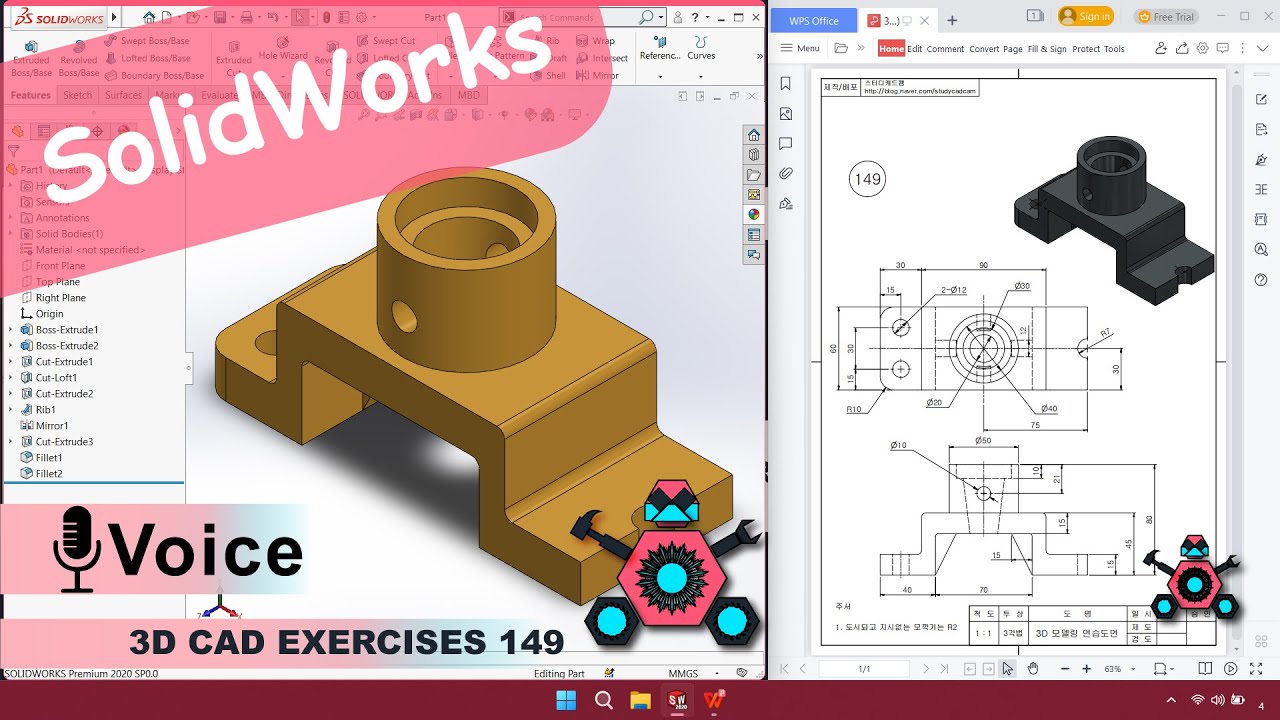The width and height of the screenshot is (1280, 720).
Task: Open the File Explorer folder in task pane
Action: 754,175
